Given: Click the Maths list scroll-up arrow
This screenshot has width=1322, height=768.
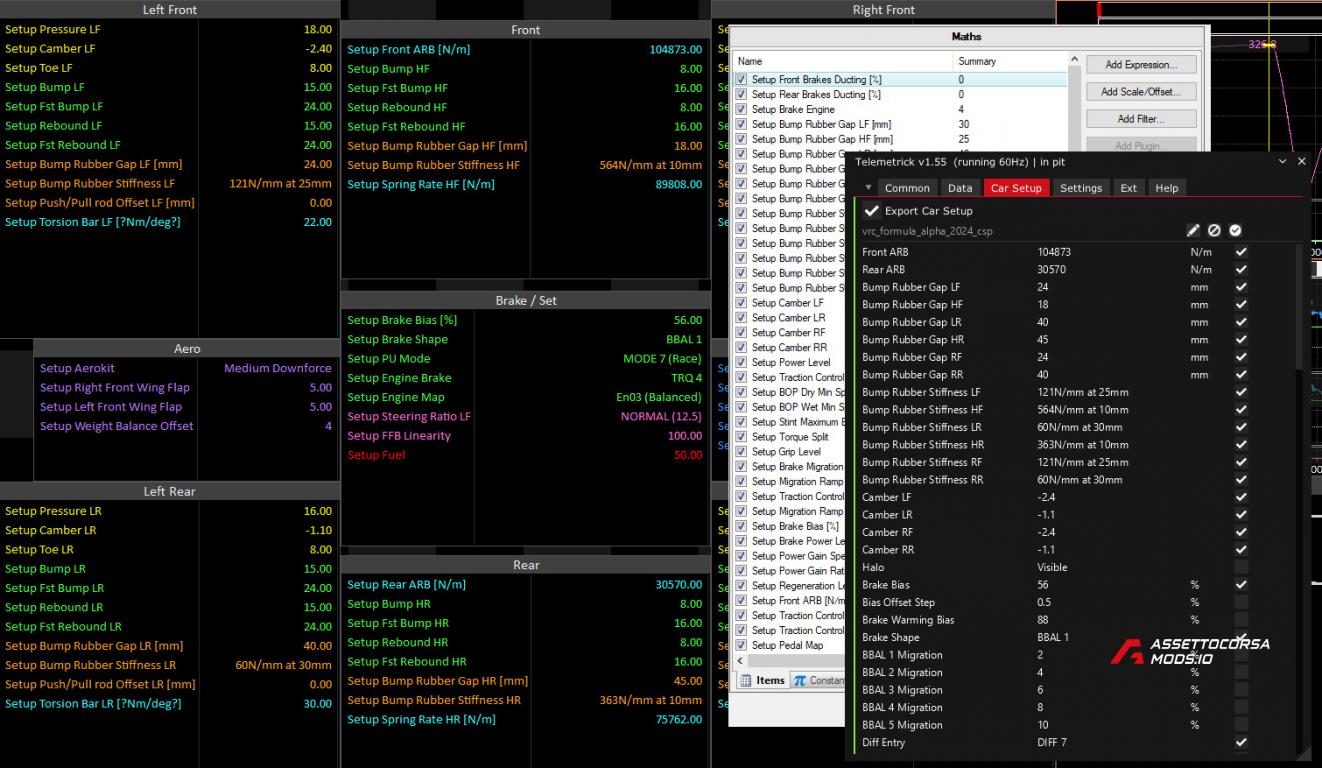Looking at the screenshot, I should pos(1075,61).
